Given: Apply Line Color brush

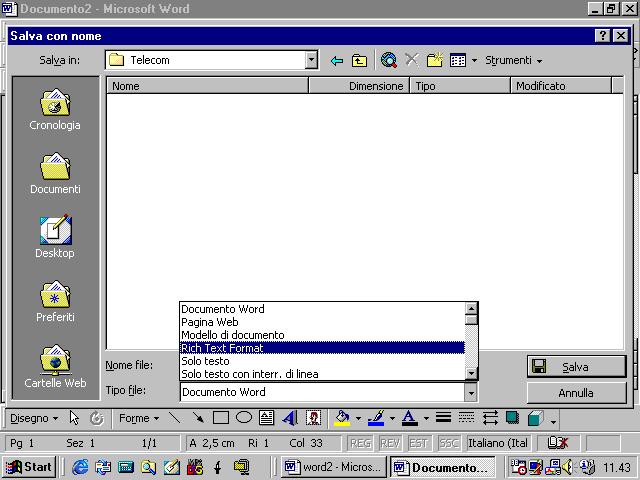Looking at the screenshot, I should [x=376, y=418].
